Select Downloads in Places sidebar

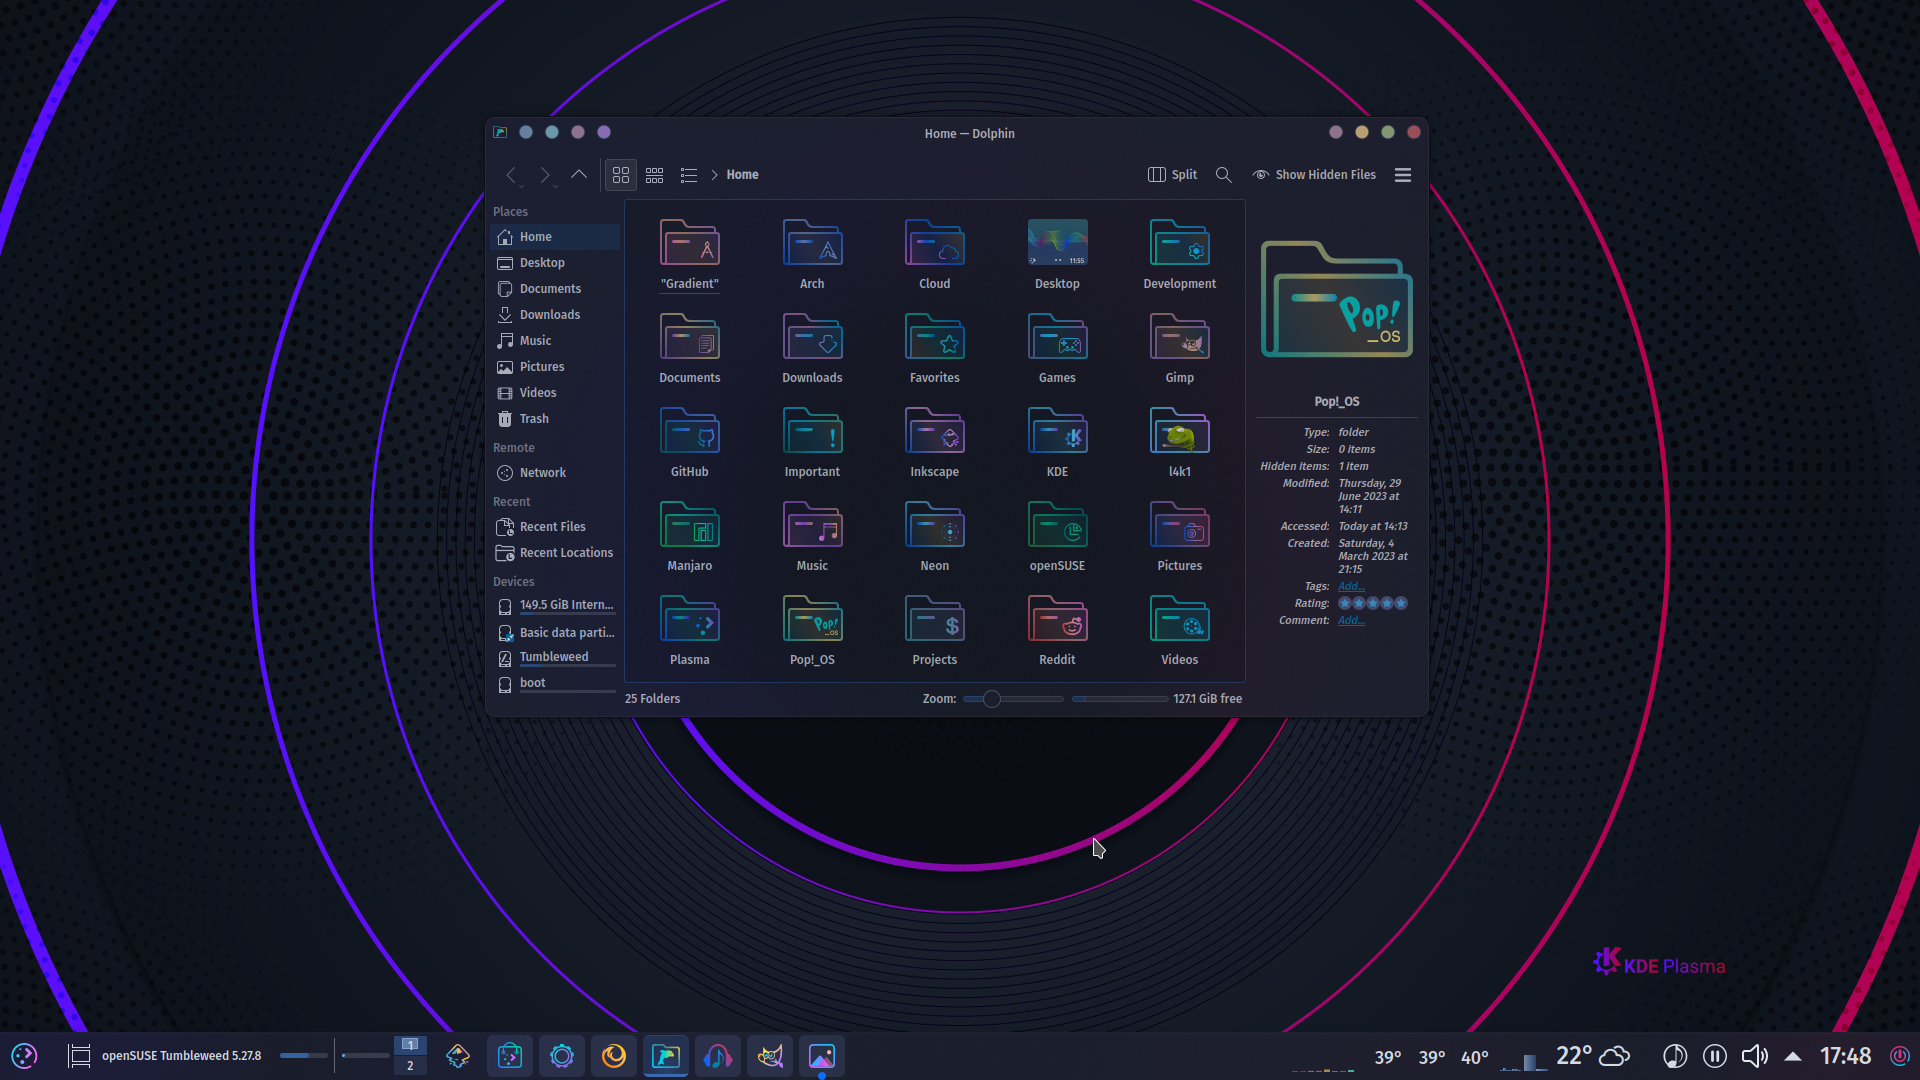(x=556, y=315)
